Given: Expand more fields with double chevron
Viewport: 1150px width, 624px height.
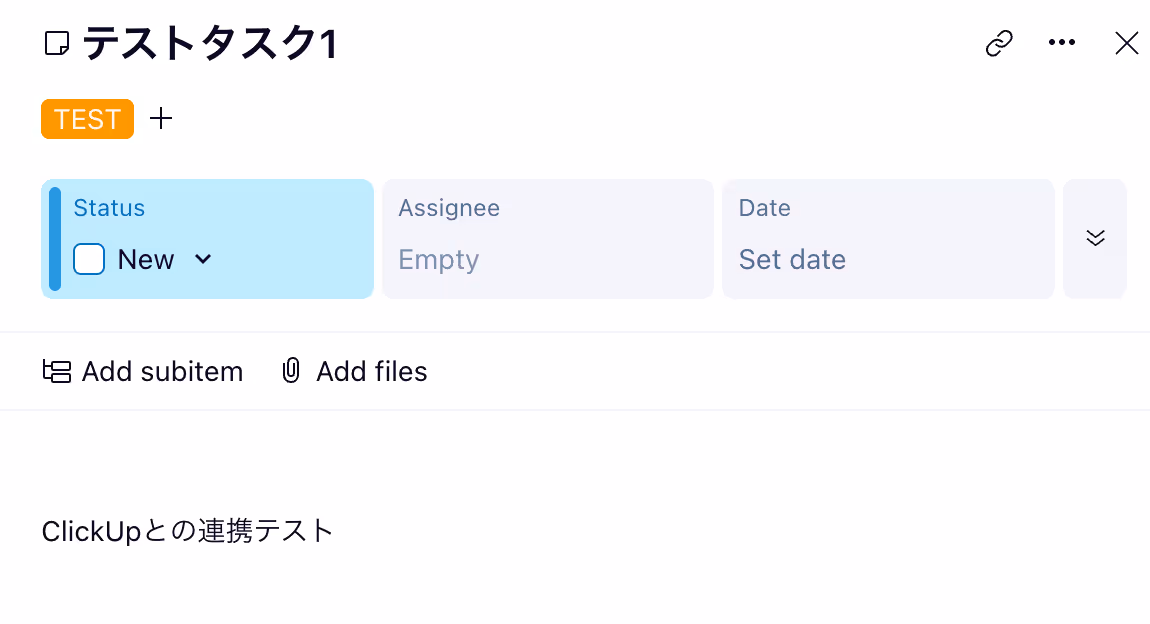Looking at the screenshot, I should point(1095,238).
